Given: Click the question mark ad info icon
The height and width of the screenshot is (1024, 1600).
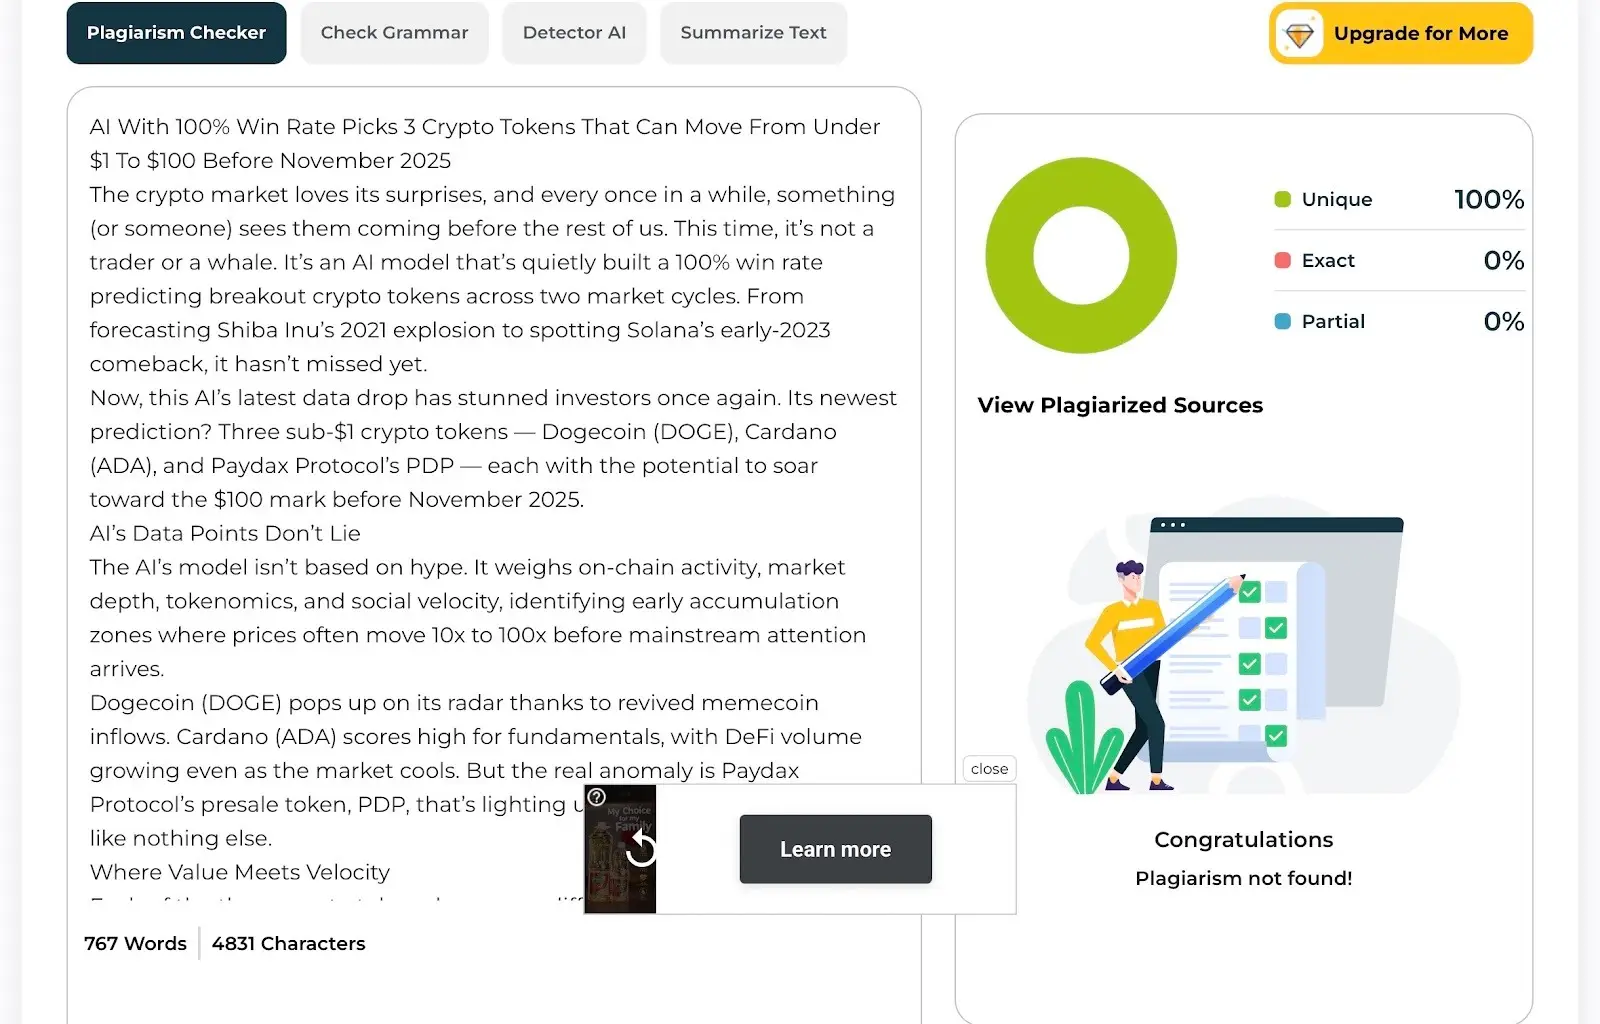Looking at the screenshot, I should point(597,797).
